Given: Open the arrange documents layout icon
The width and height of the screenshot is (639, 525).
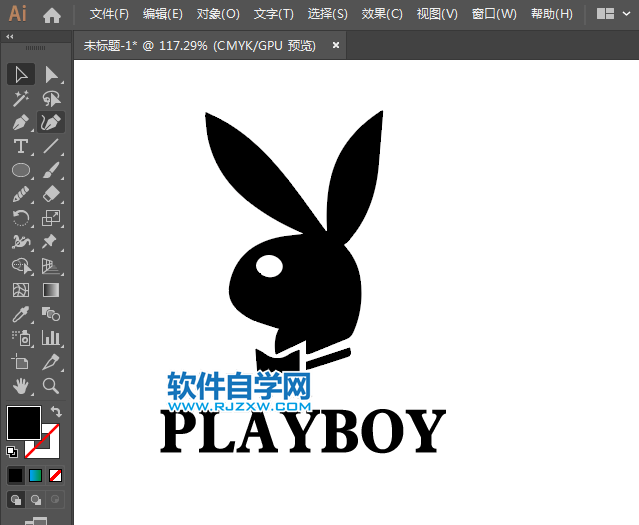Looking at the screenshot, I should [605, 14].
